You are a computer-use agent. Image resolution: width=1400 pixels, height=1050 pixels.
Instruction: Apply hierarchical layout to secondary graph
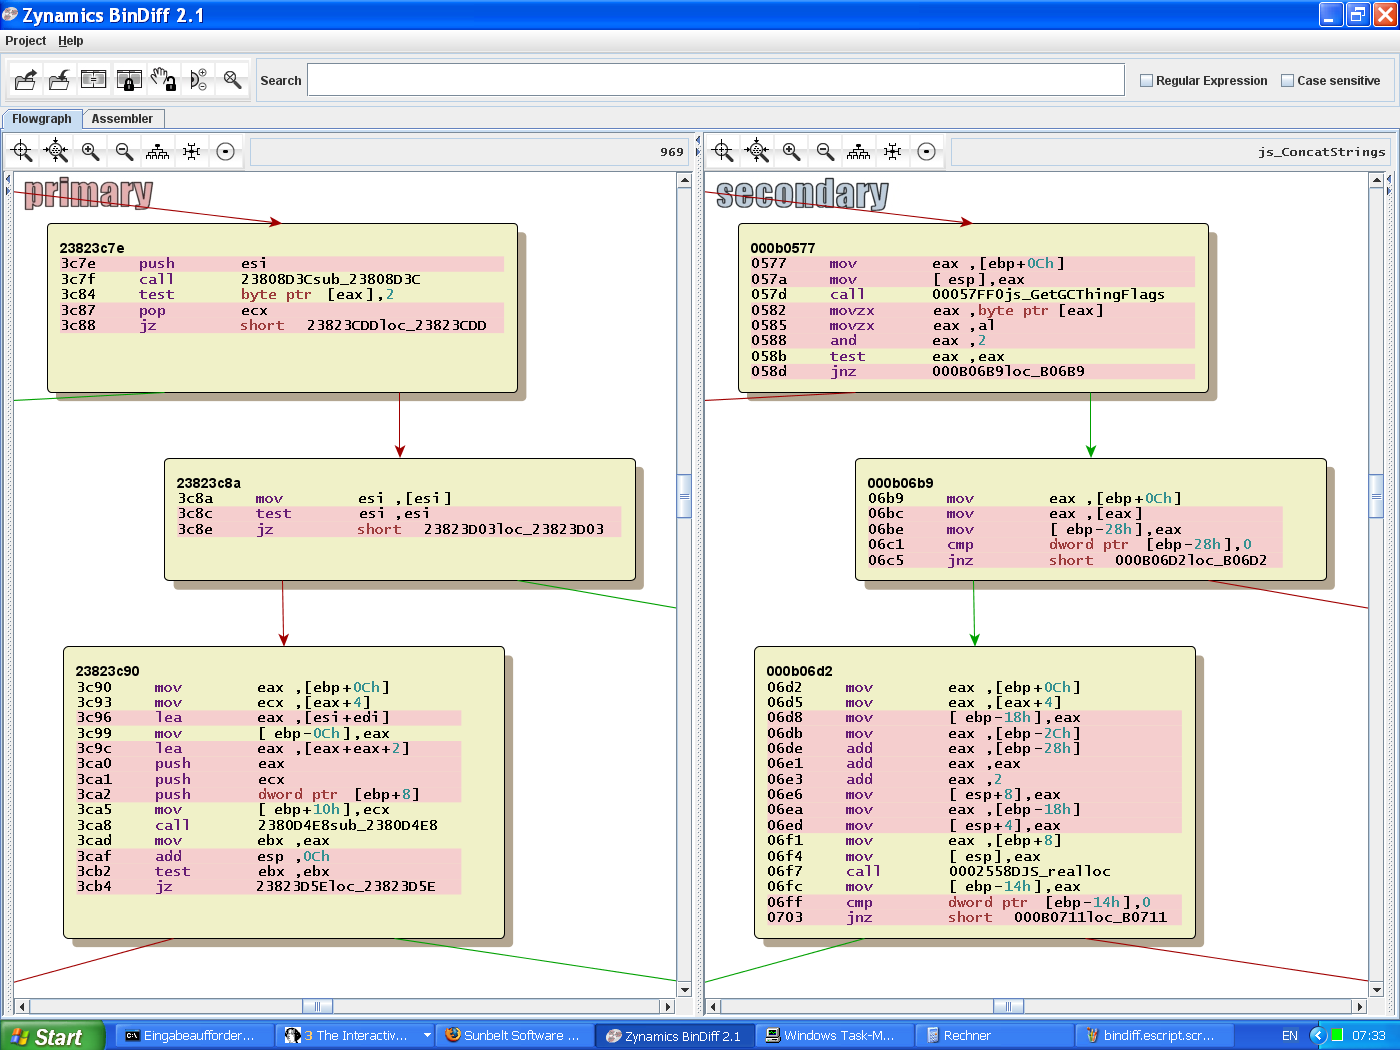click(857, 150)
